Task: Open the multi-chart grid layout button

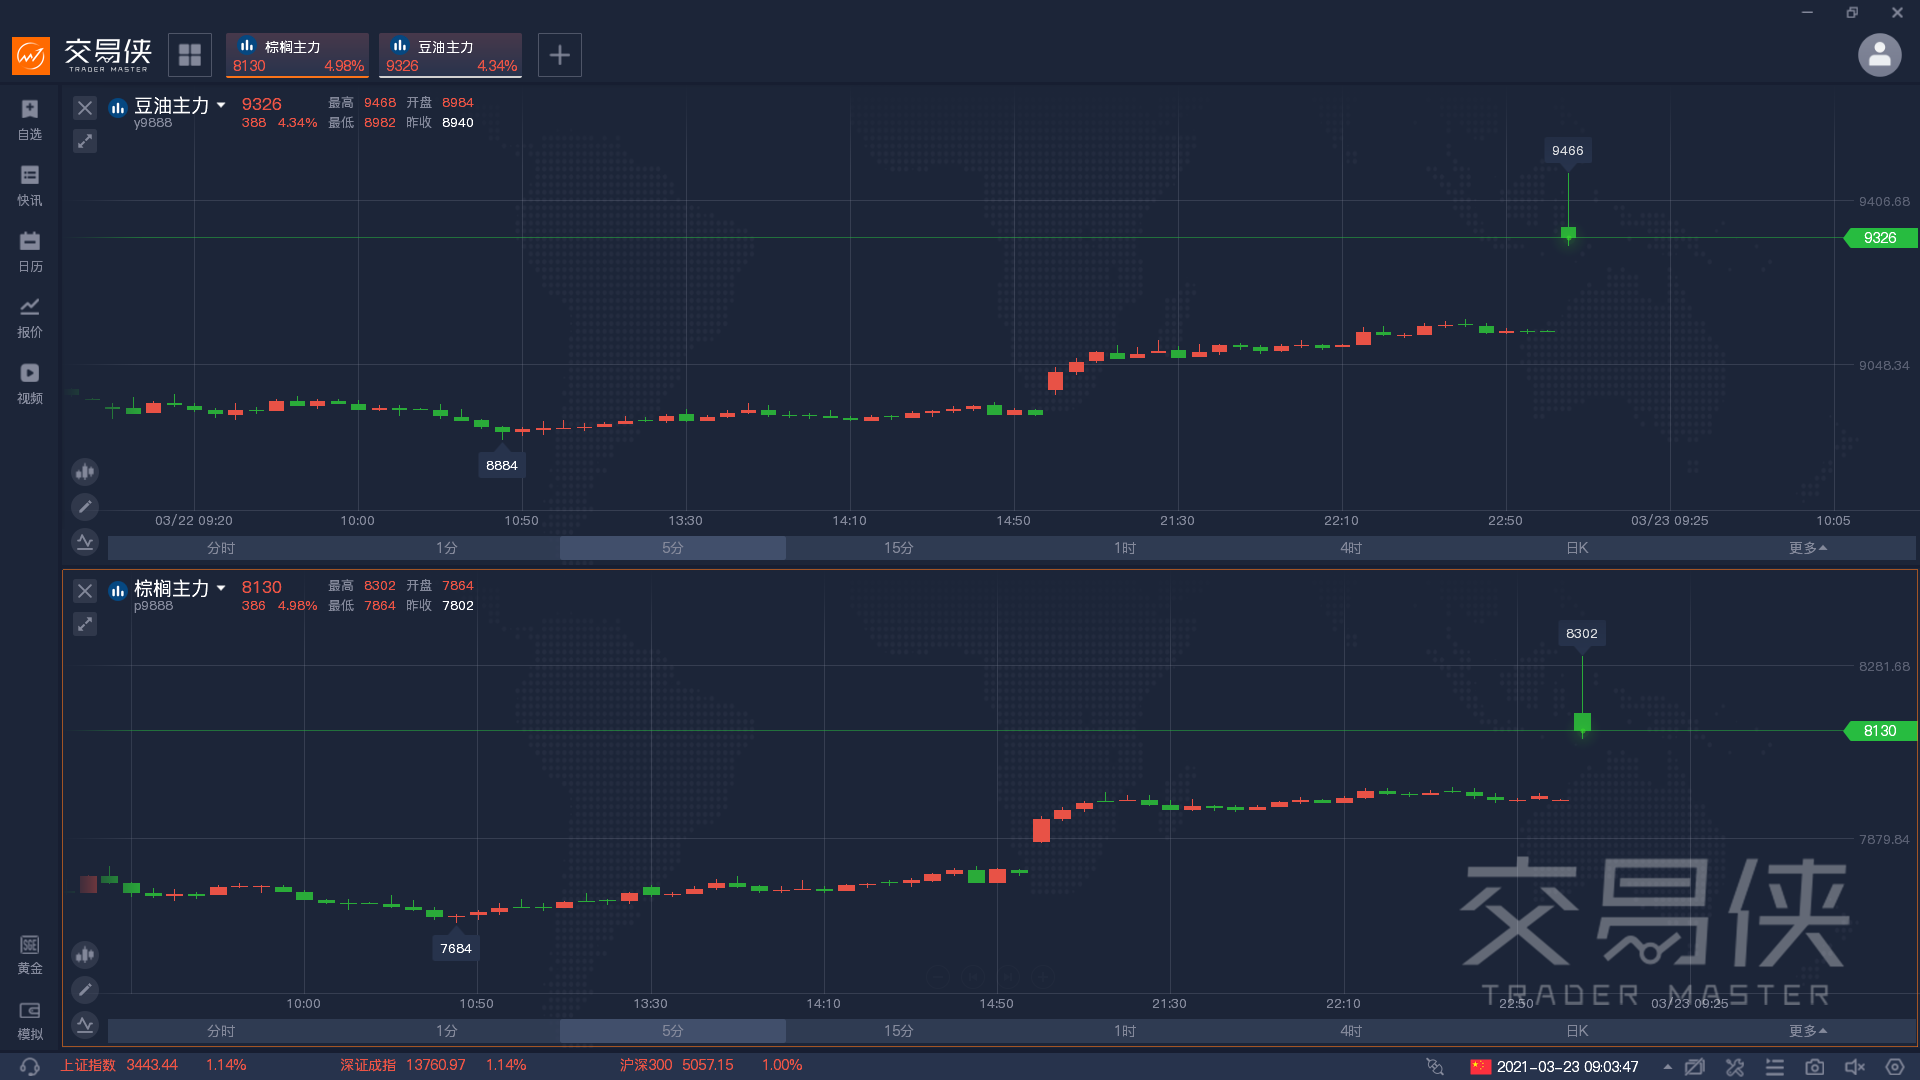Action: pos(190,55)
